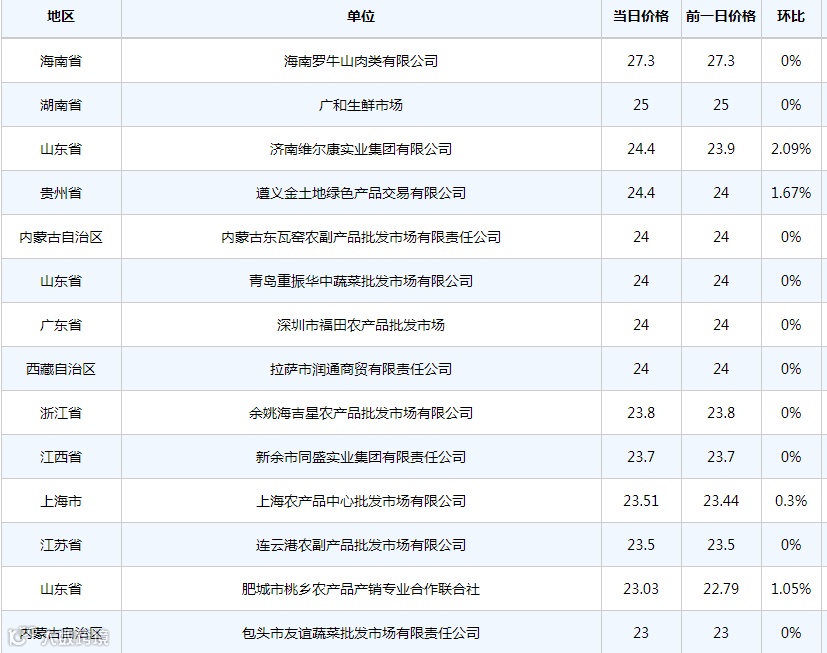Image resolution: width=827 pixels, height=653 pixels.
Task: Select 遵义金土地绿色产品交易有限公司 cell
Action: click(361, 193)
